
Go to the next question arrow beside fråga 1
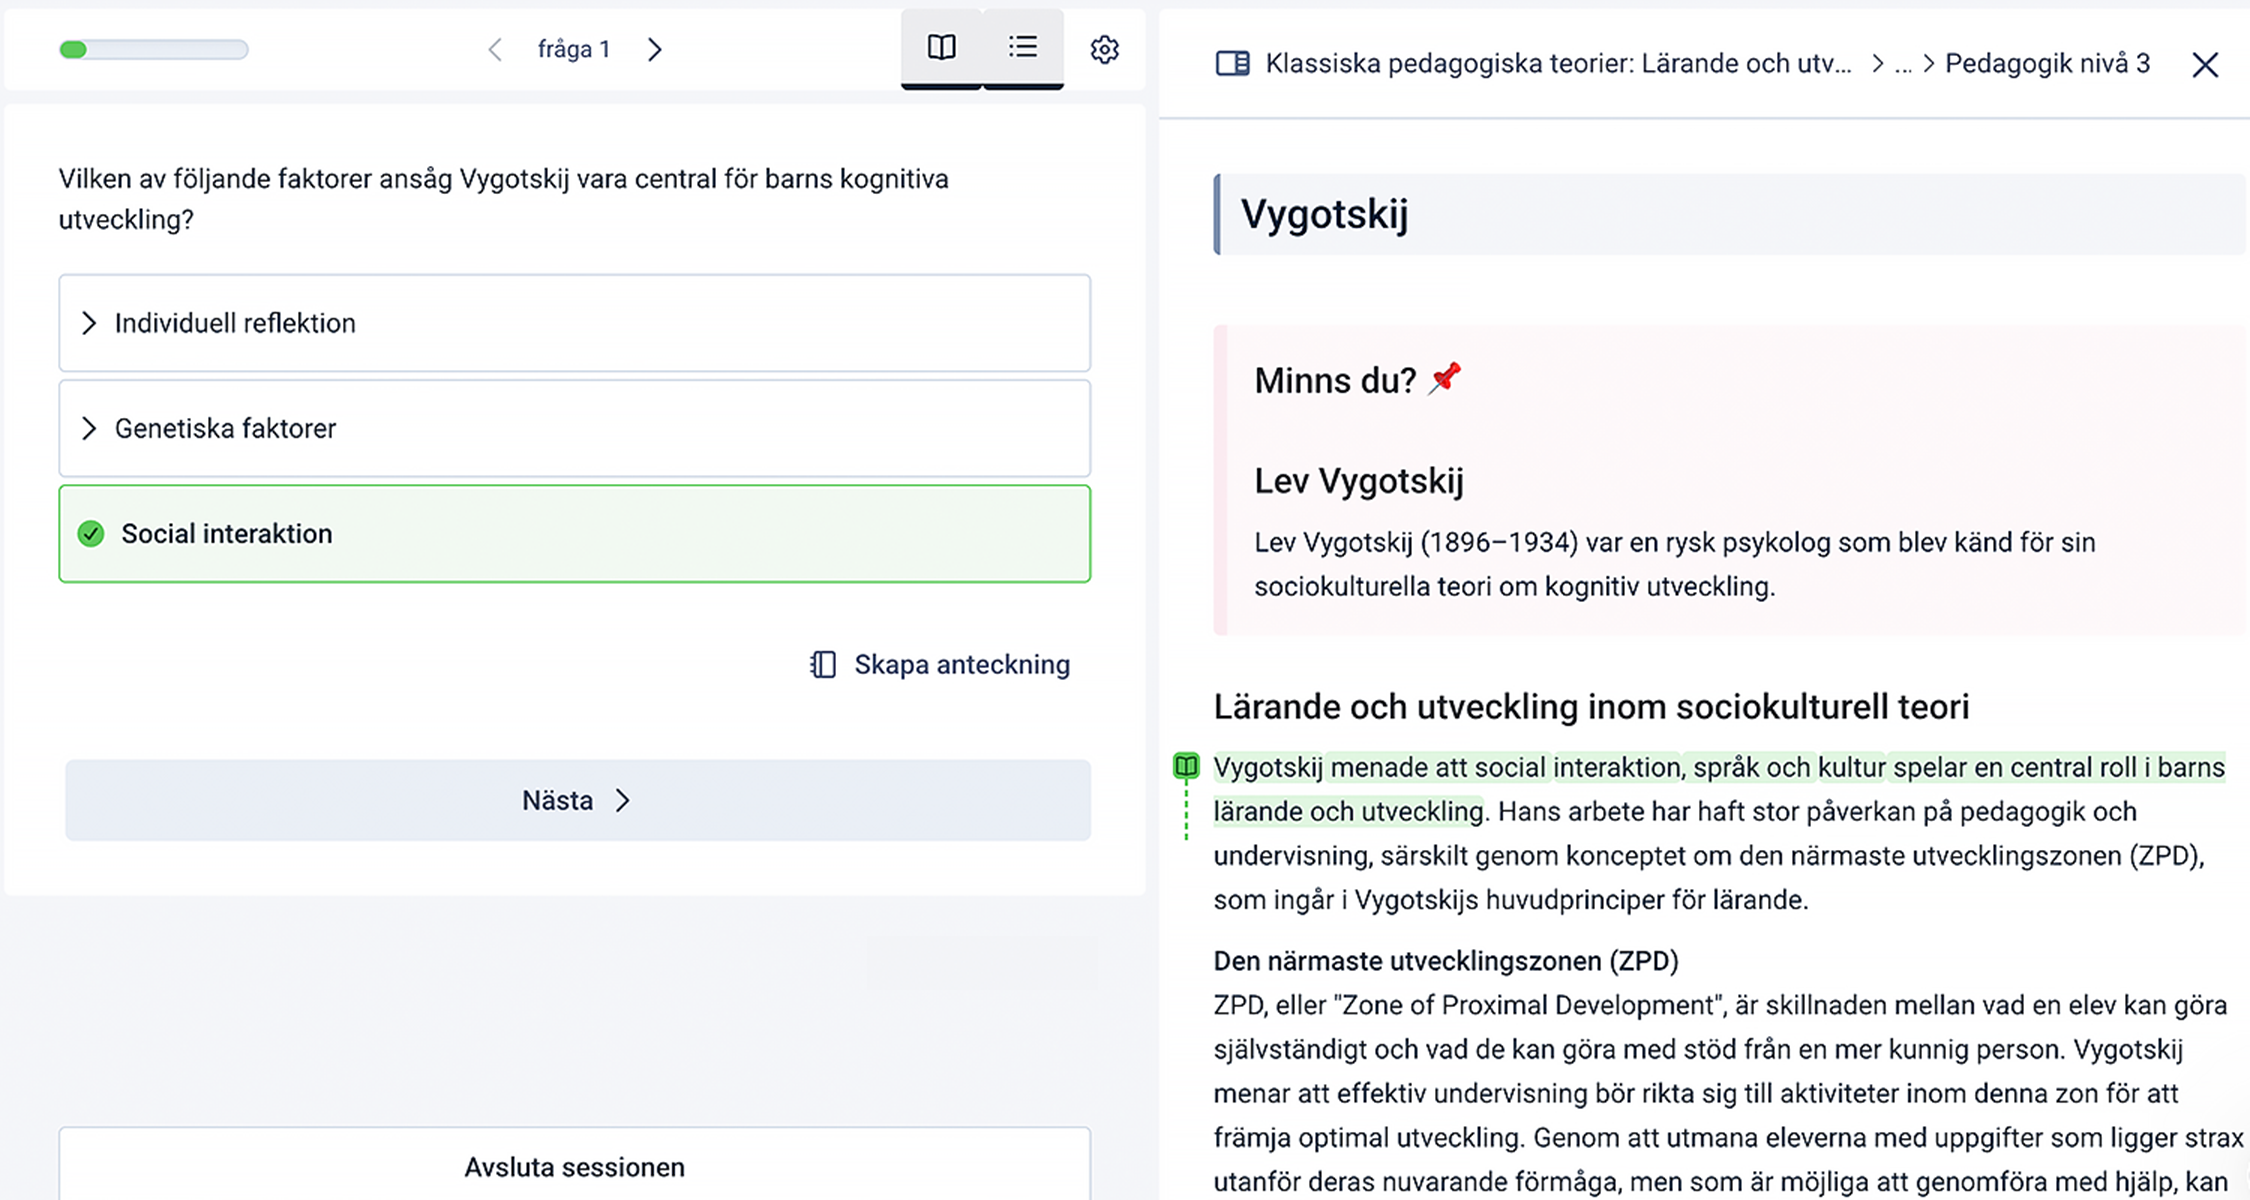655,49
